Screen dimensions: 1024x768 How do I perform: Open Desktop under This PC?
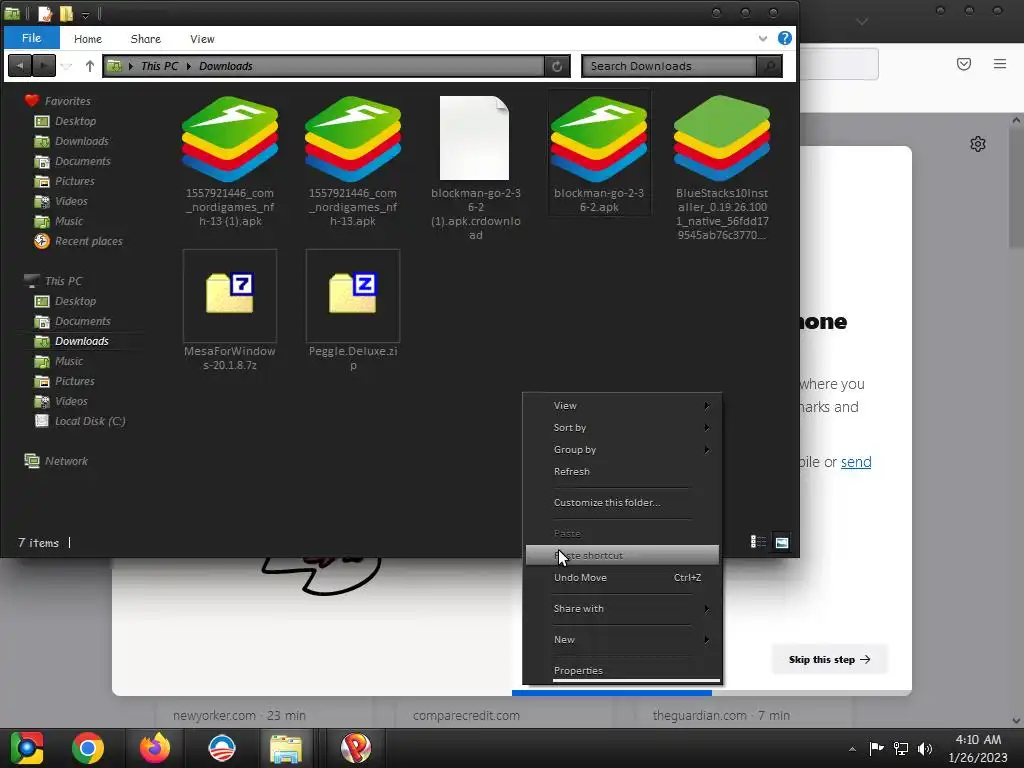point(75,301)
